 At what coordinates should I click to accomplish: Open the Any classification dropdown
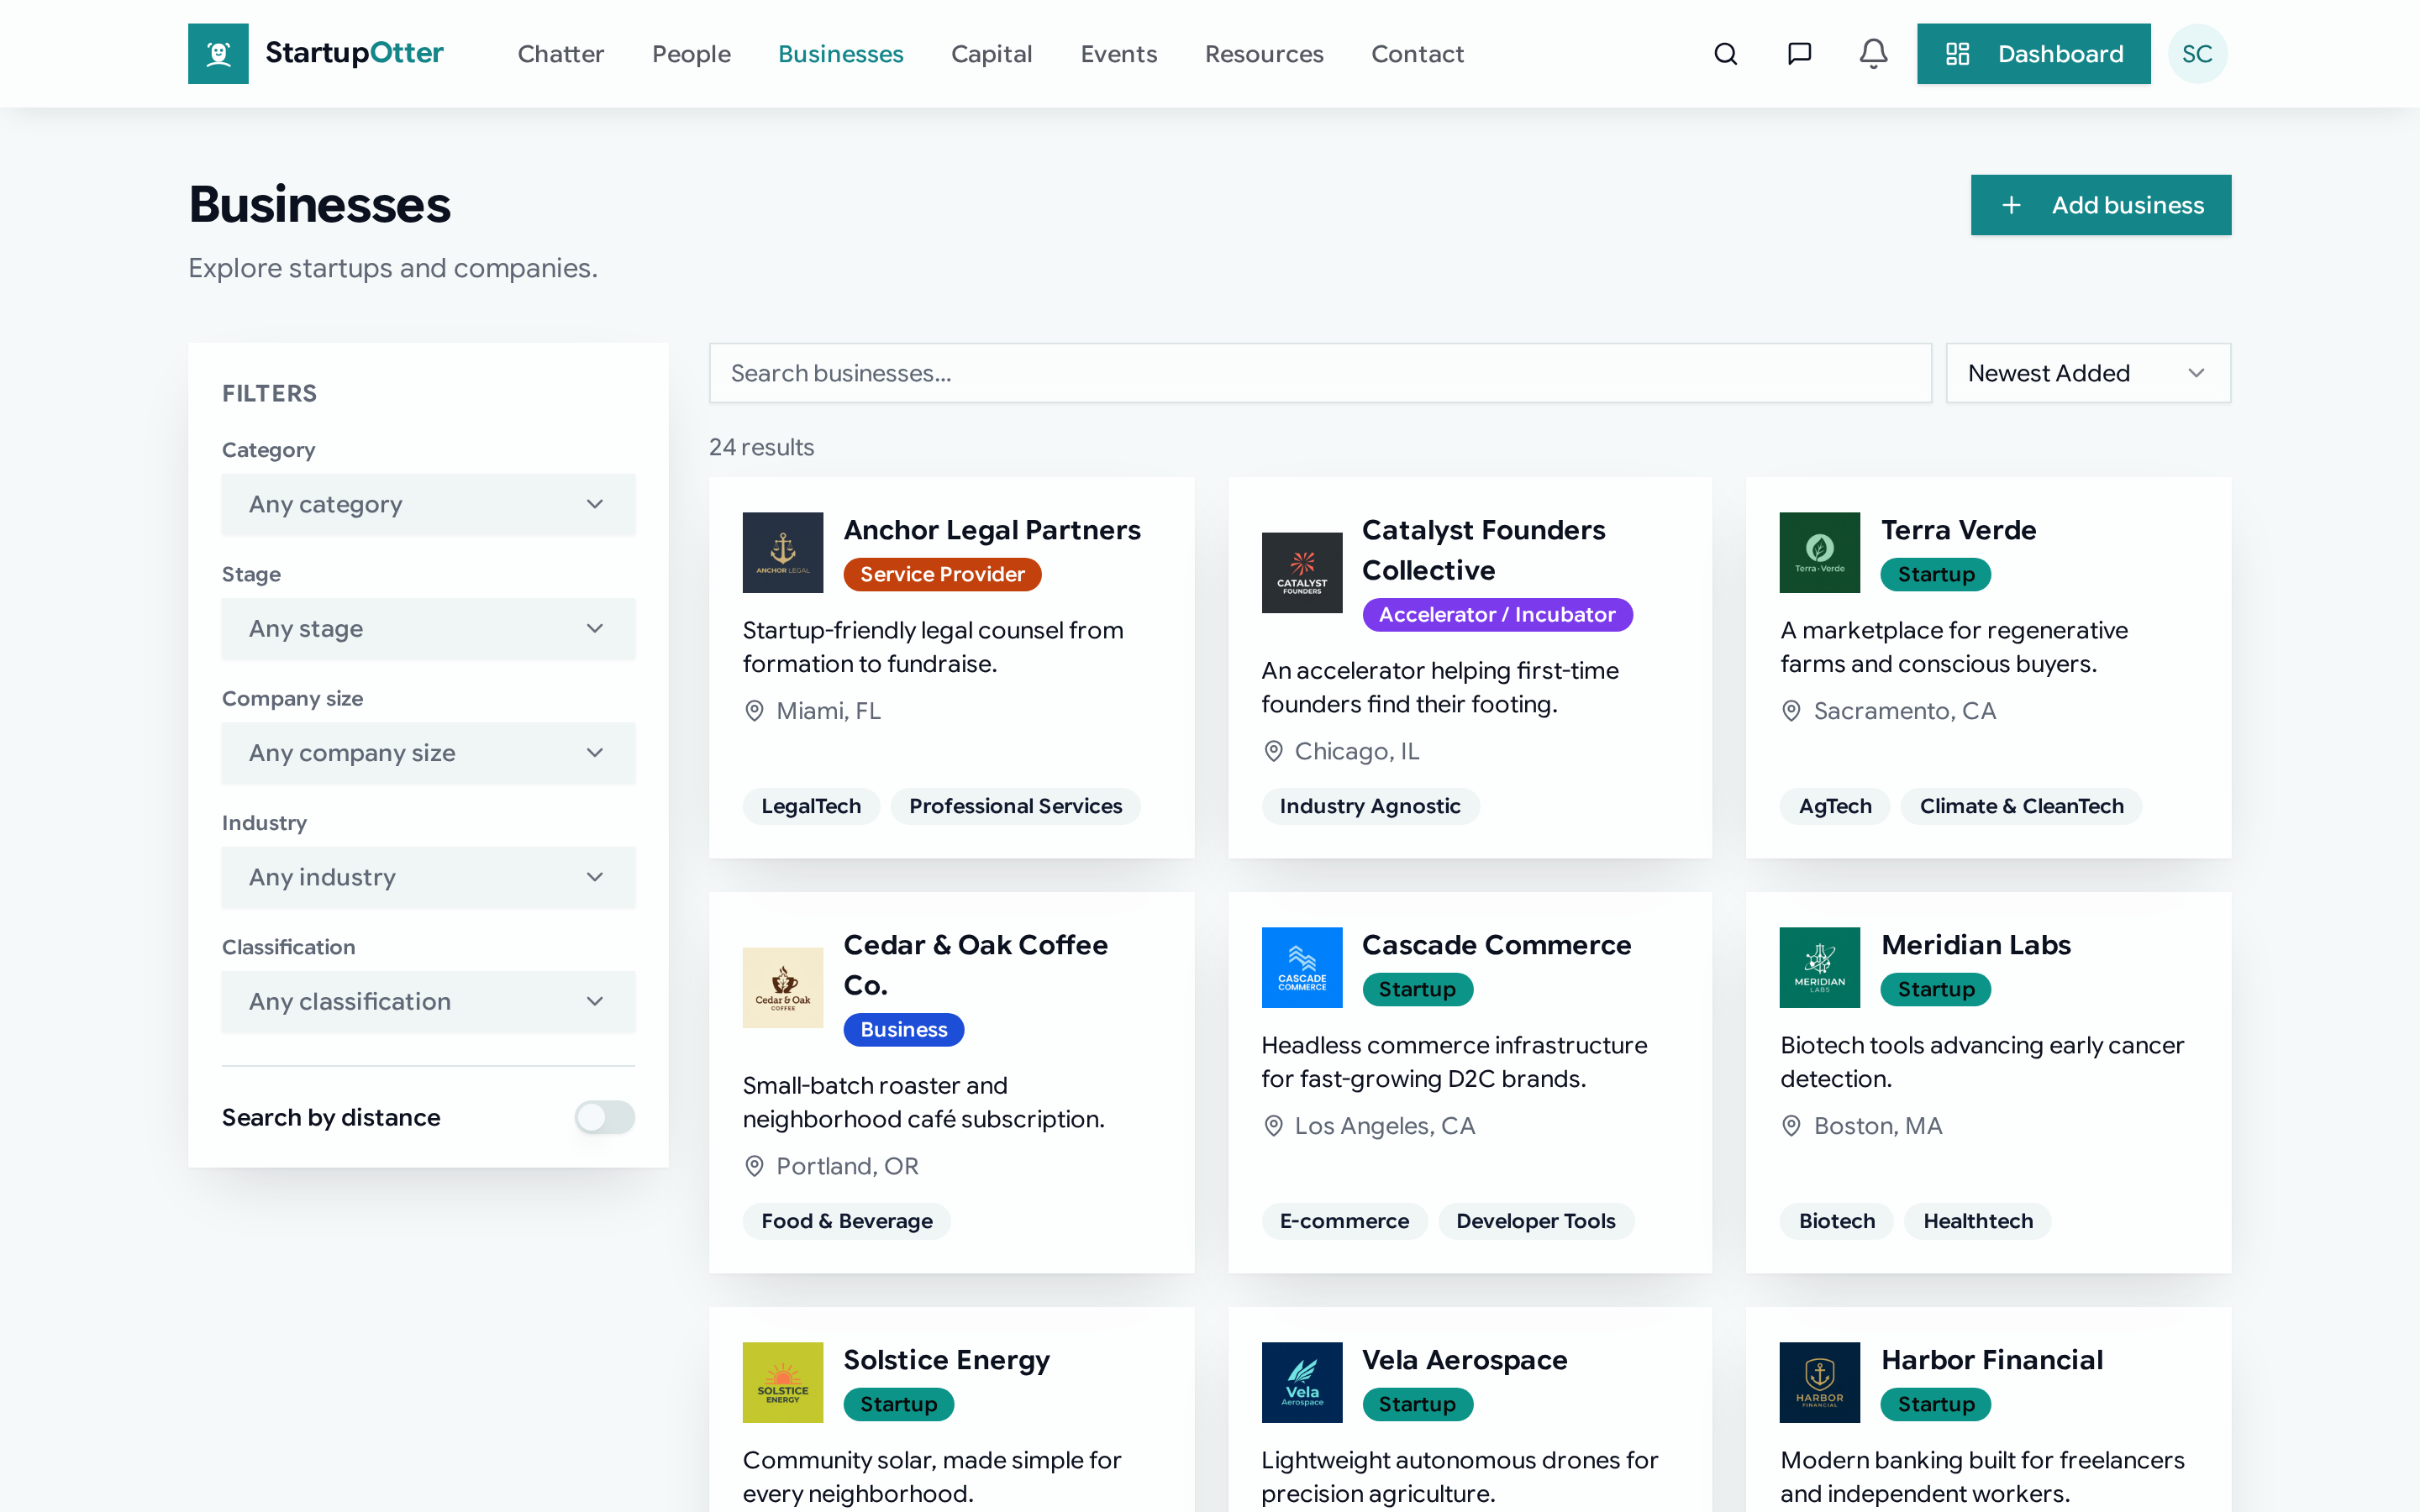pos(428,1001)
